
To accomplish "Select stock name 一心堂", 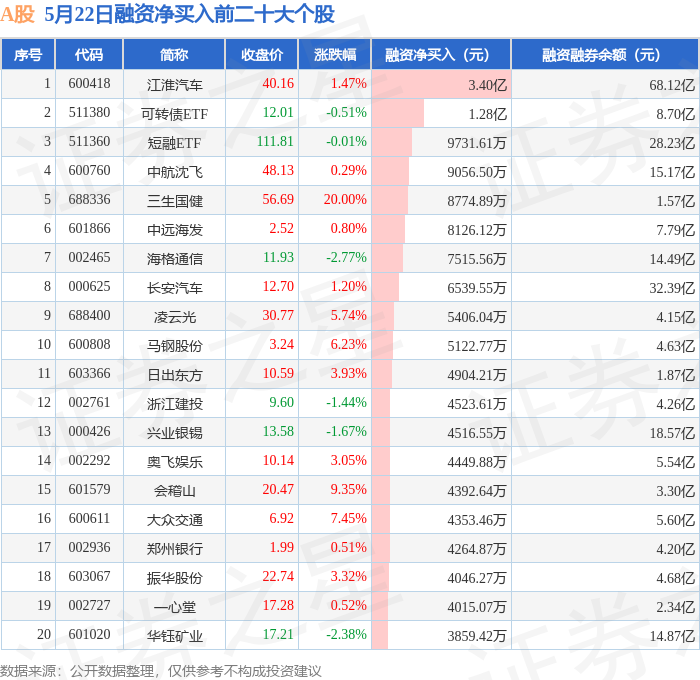I will point(175,607).
